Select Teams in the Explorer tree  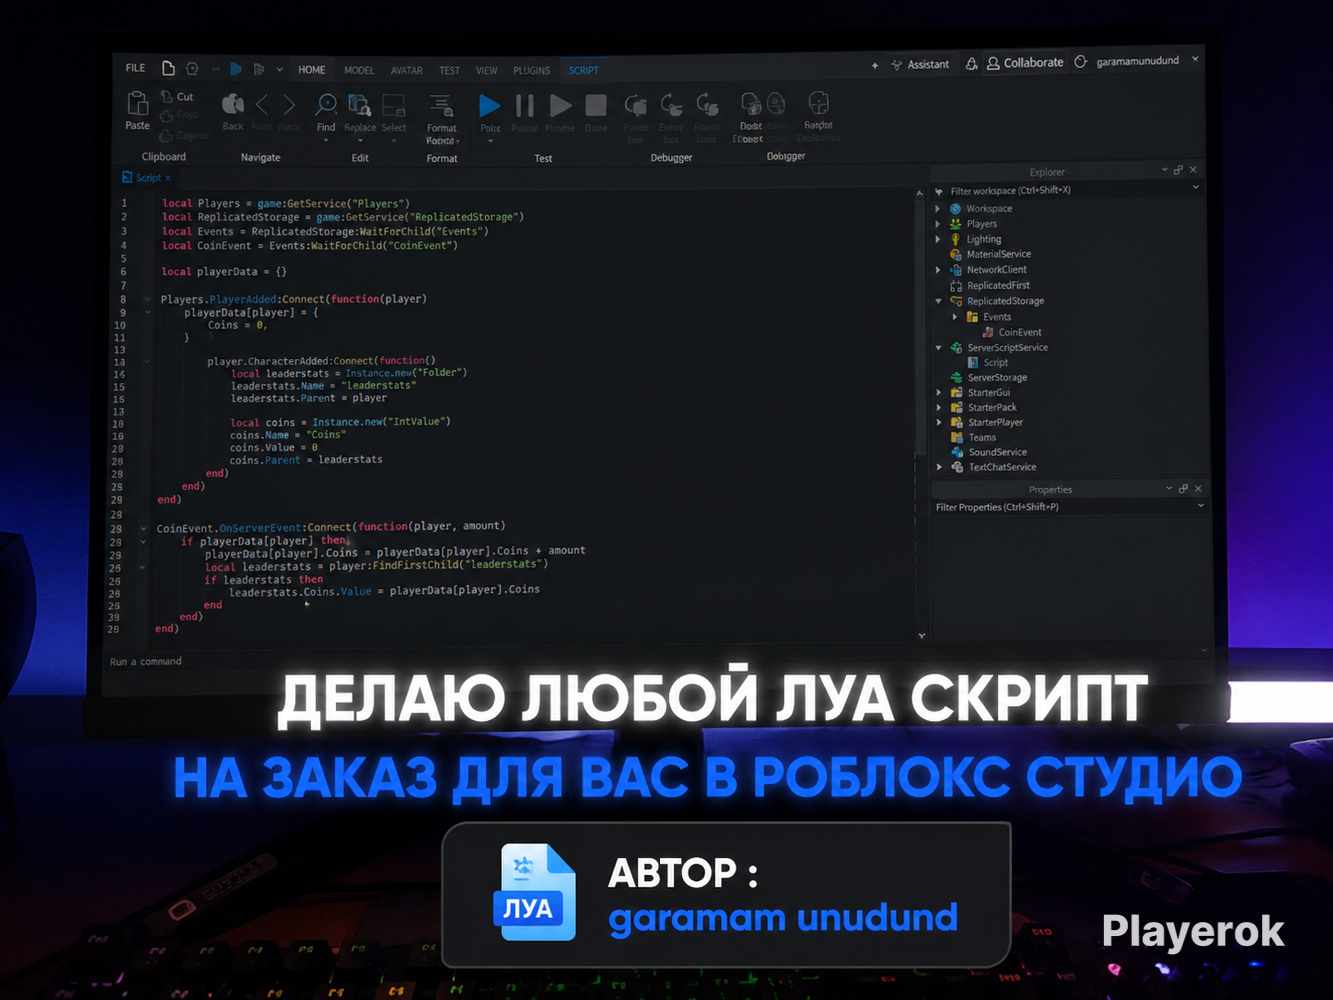pyautogui.click(x=982, y=437)
